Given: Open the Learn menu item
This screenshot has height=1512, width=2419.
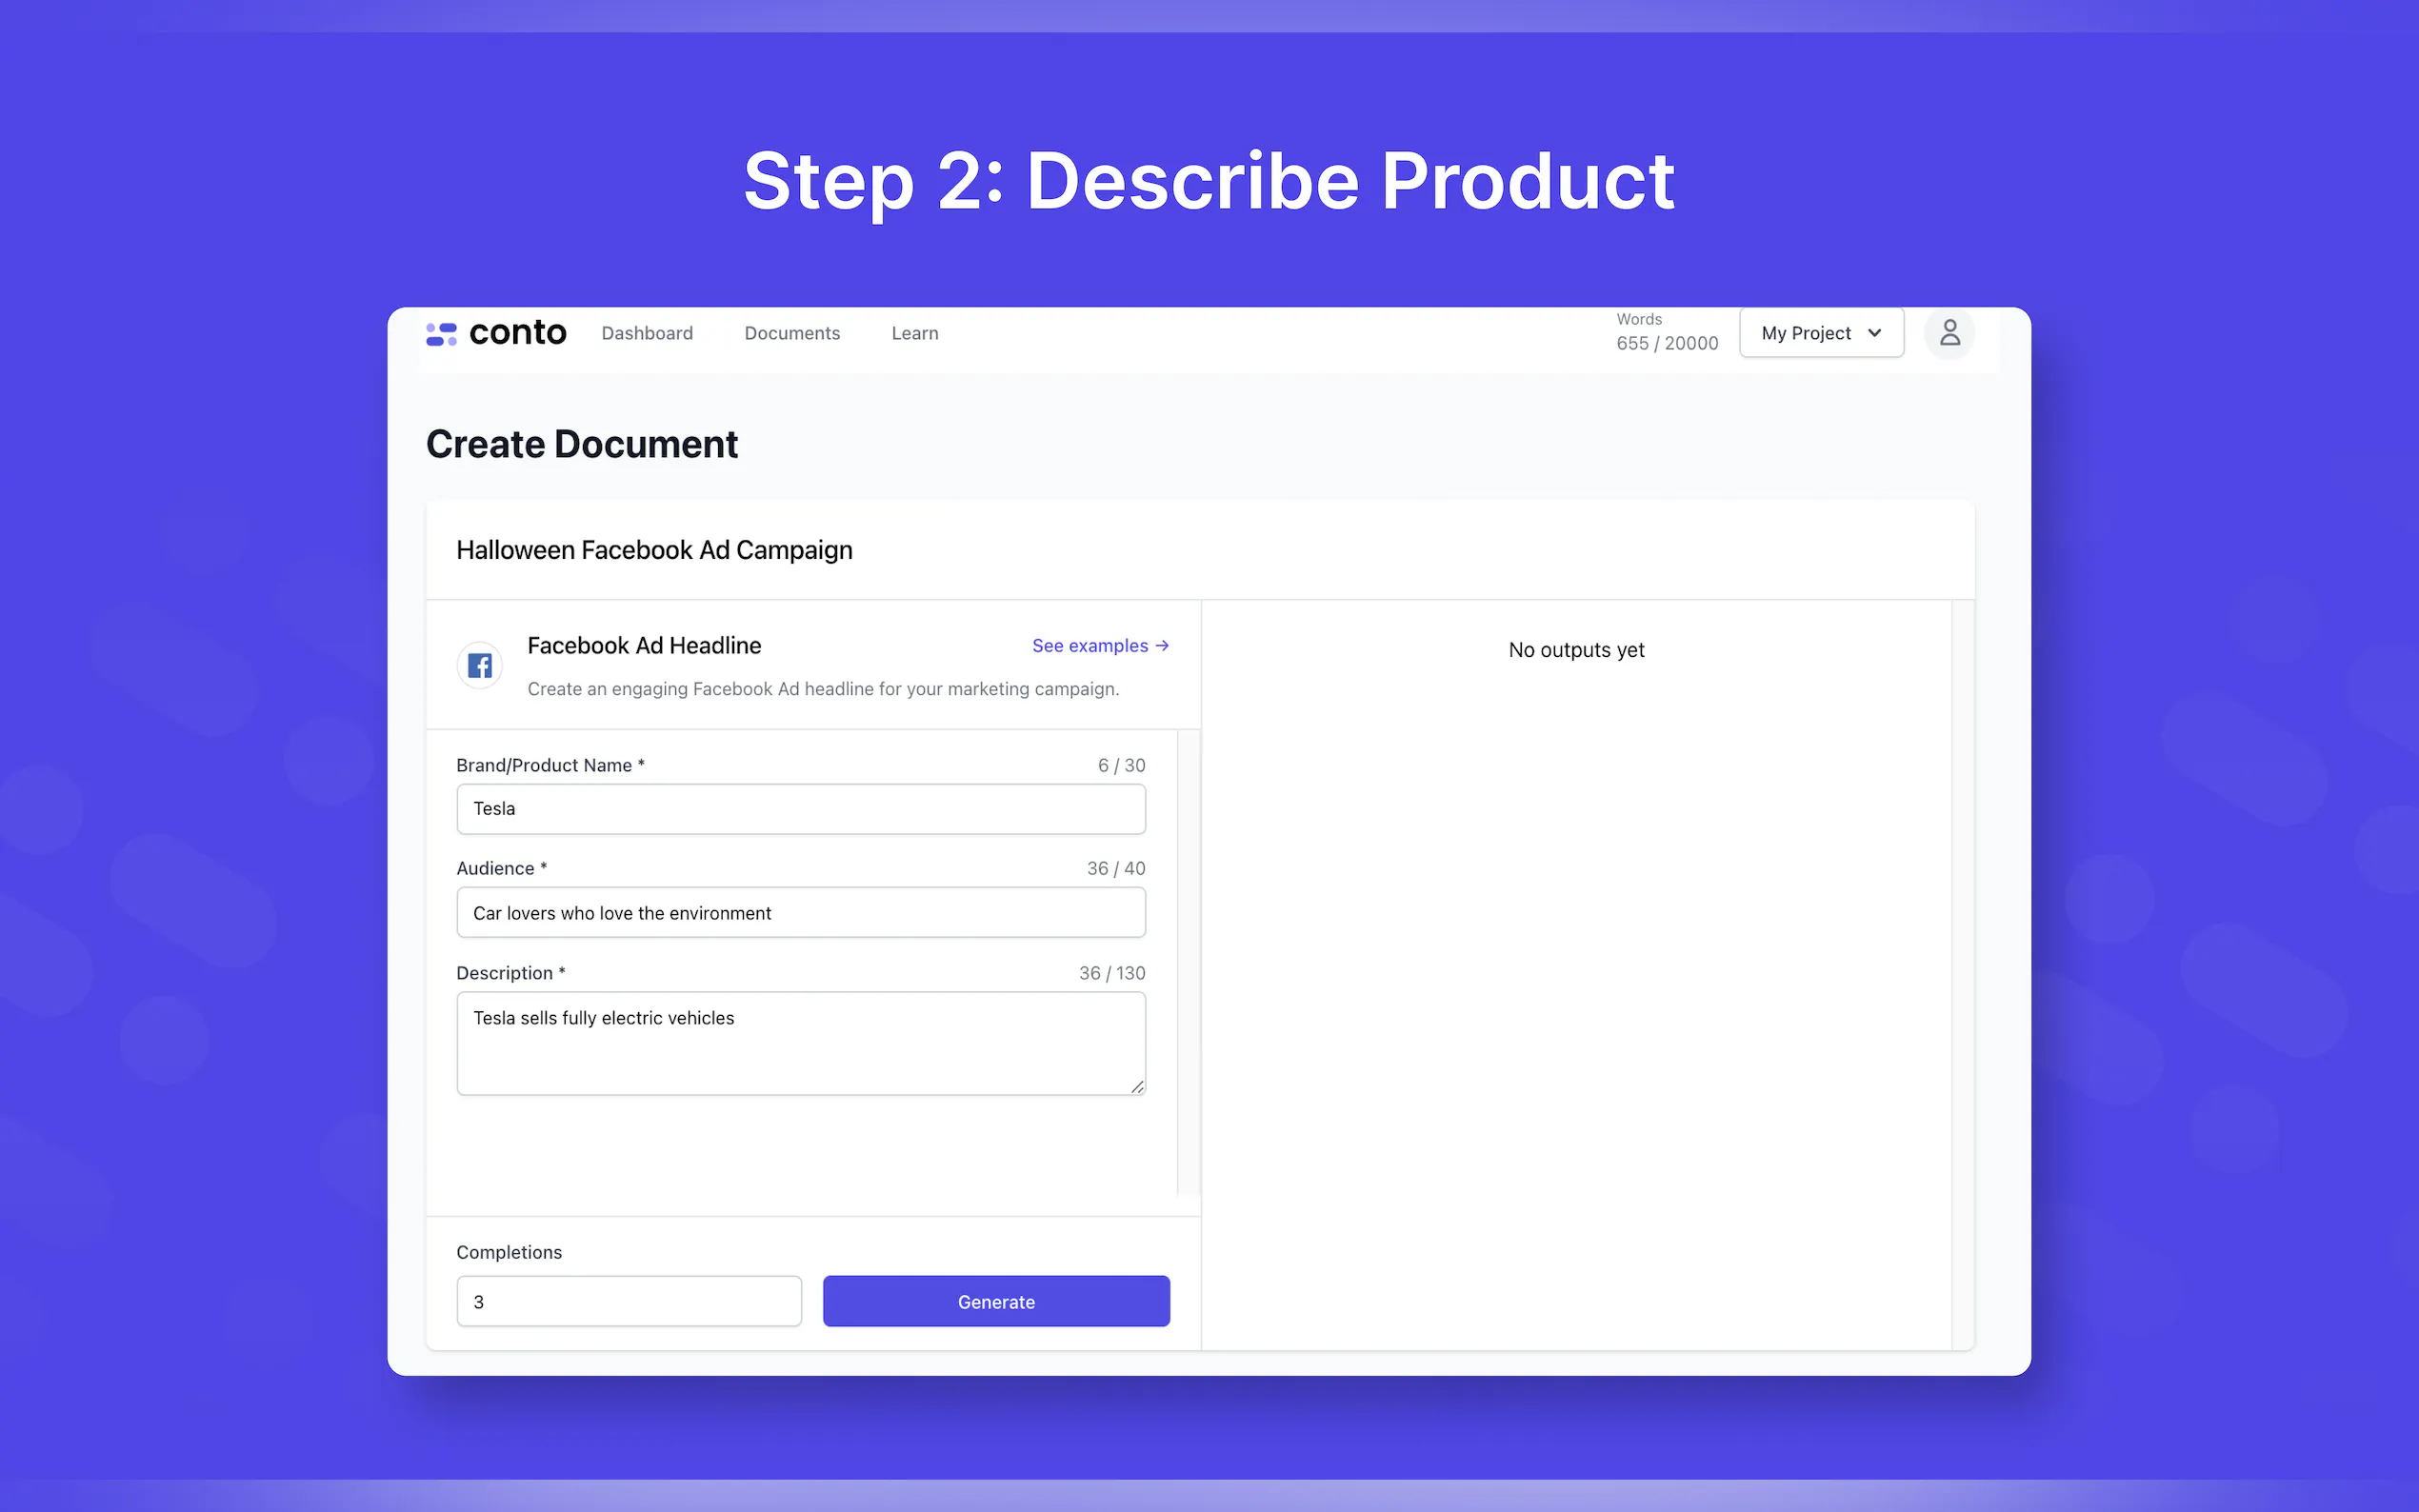Looking at the screenshot, I should click(x=914, y=333).
